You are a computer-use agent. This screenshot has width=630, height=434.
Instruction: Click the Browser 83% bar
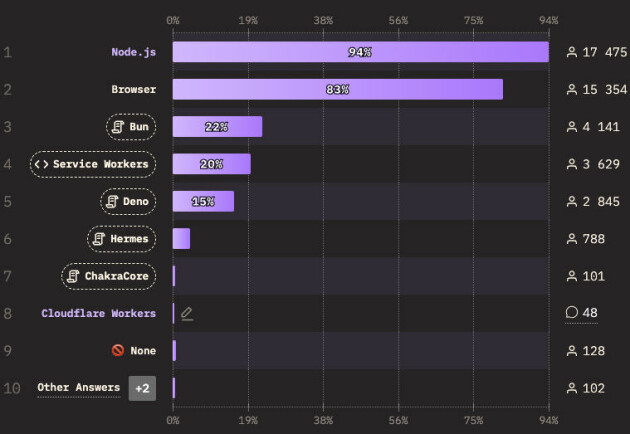tap(338, 89)
